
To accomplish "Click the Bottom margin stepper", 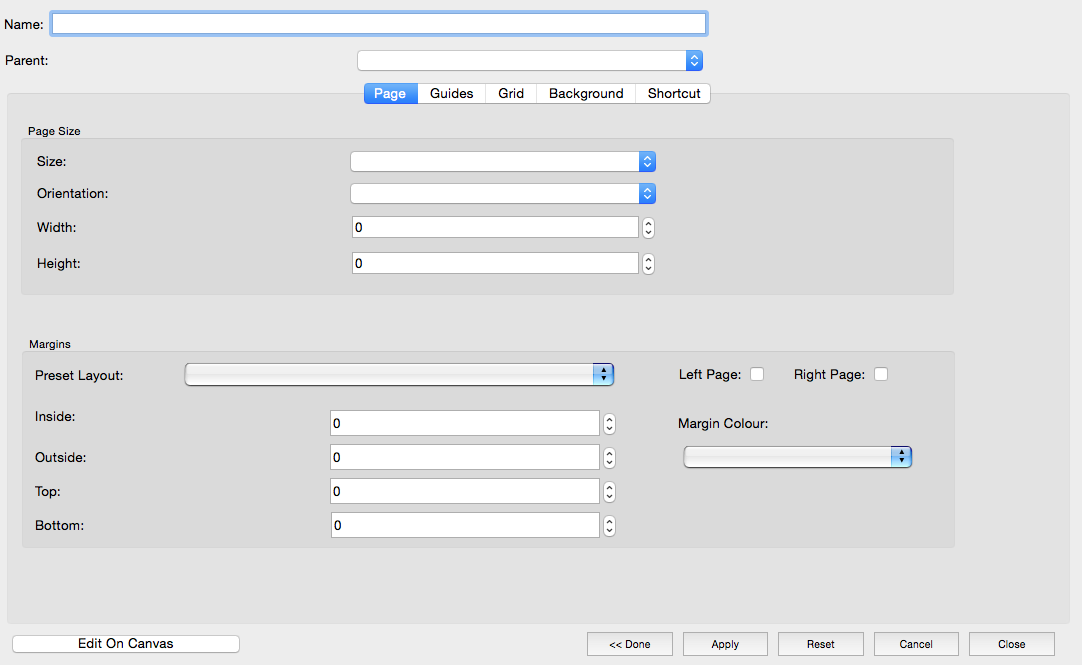I will [x=609, y=526].
